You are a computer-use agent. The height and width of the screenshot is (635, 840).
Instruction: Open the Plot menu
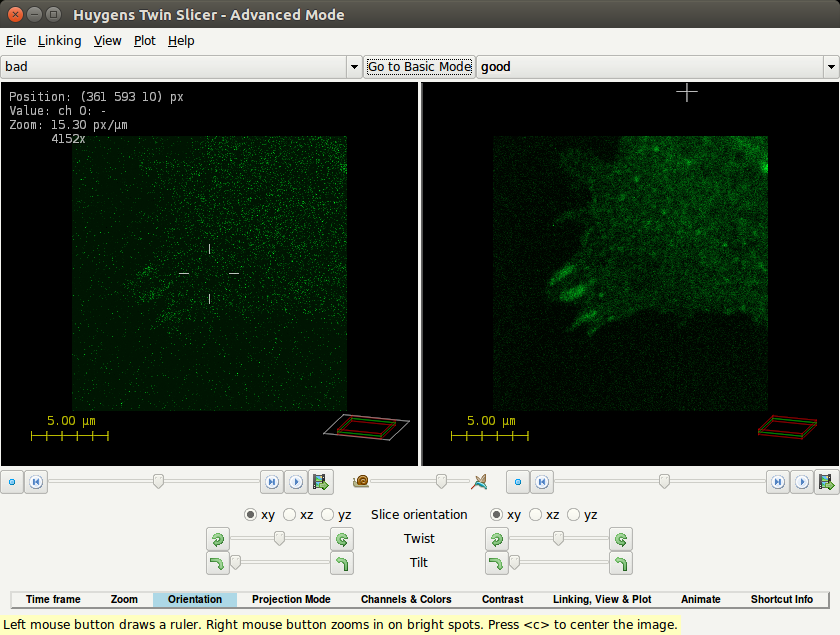(x=145, y=41)
